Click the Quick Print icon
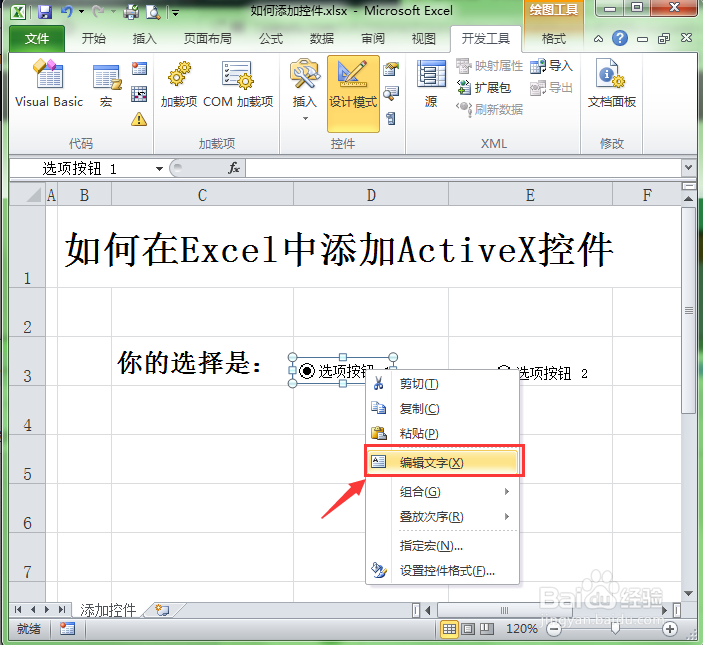The image size is (703, 645). (x=131, y=12)
